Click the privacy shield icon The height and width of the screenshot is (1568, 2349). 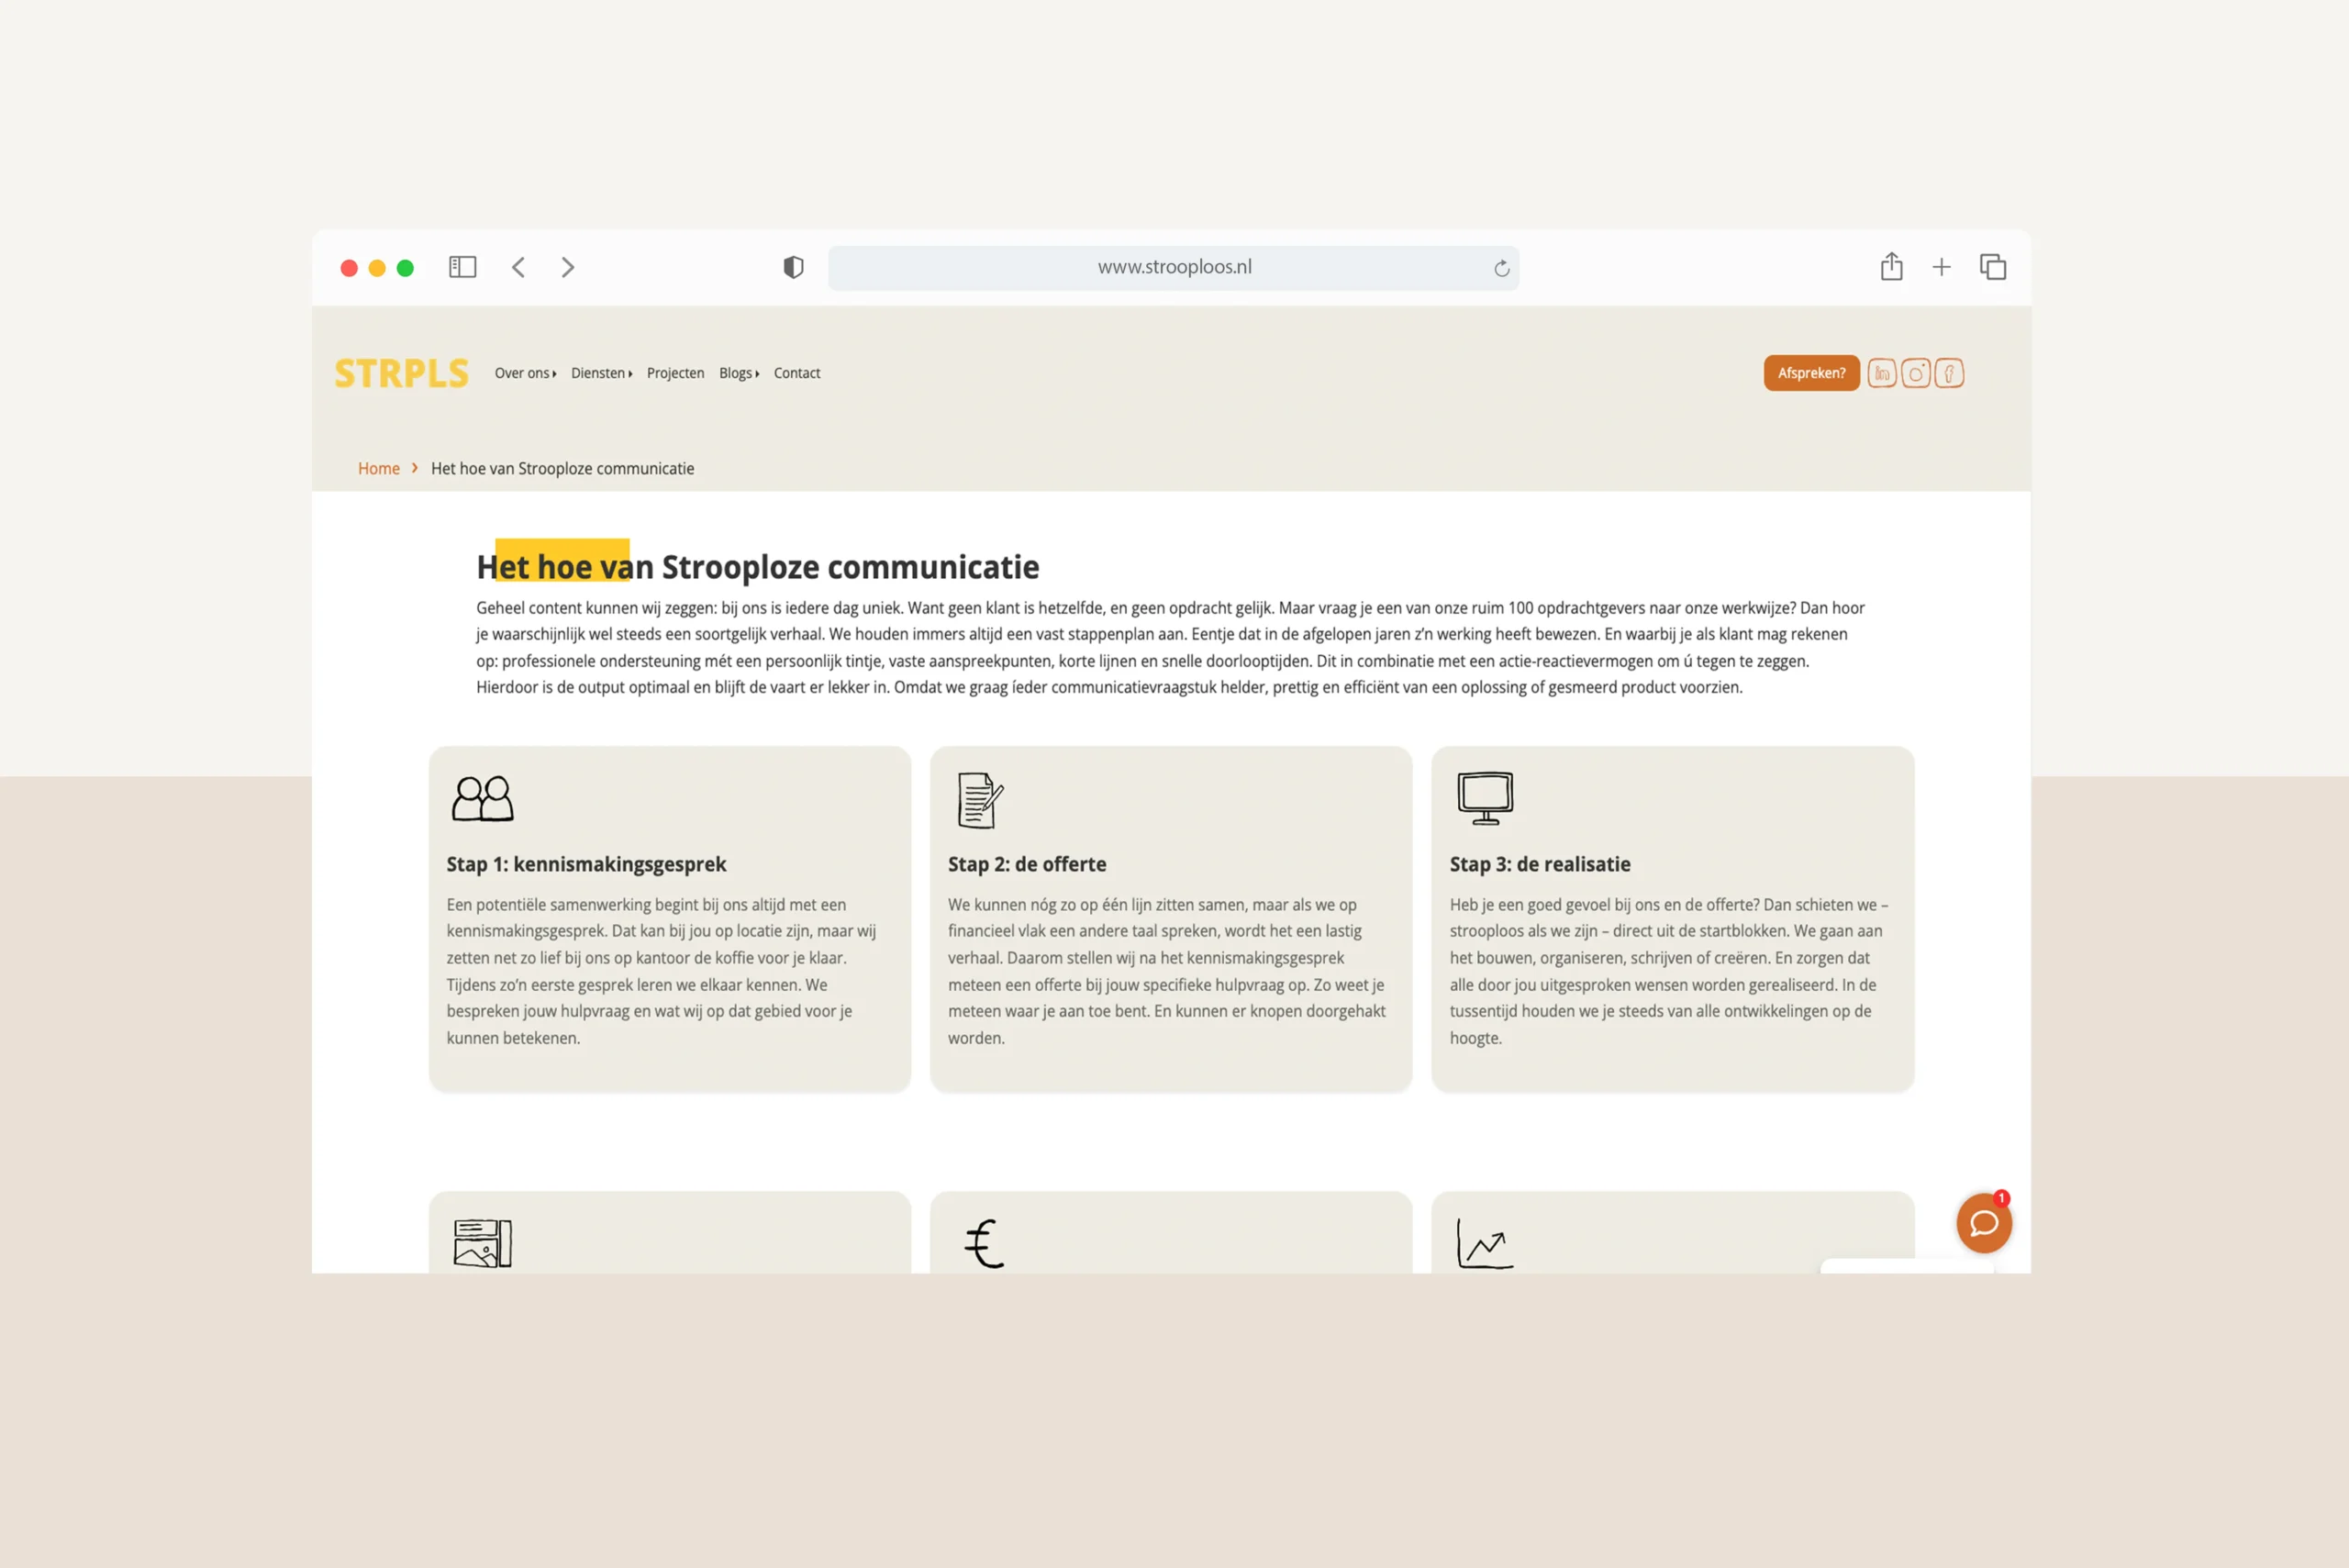coord(793,267)
